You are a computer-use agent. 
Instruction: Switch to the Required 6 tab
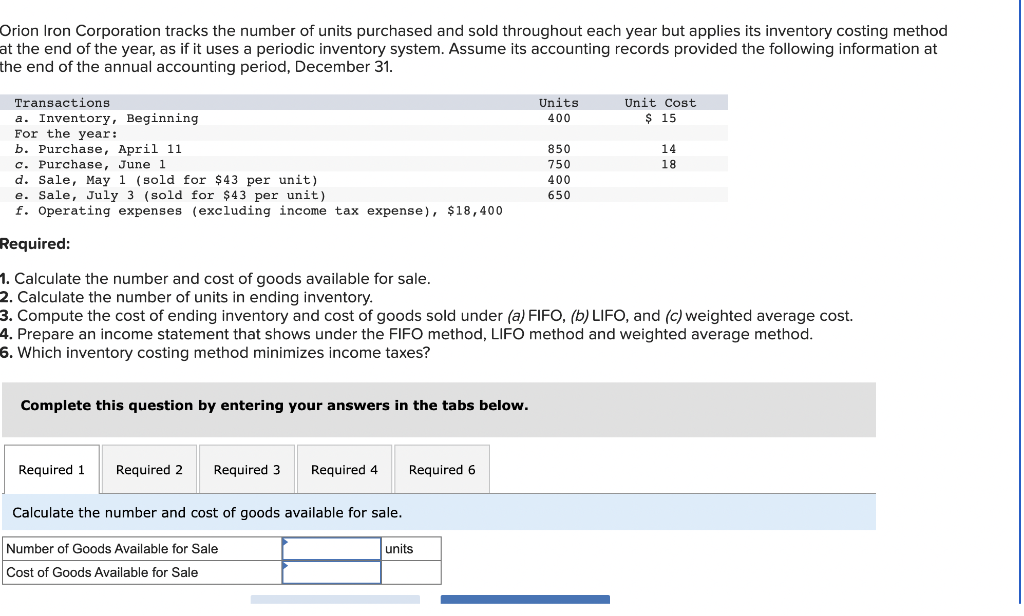click(x=441, y=468)
